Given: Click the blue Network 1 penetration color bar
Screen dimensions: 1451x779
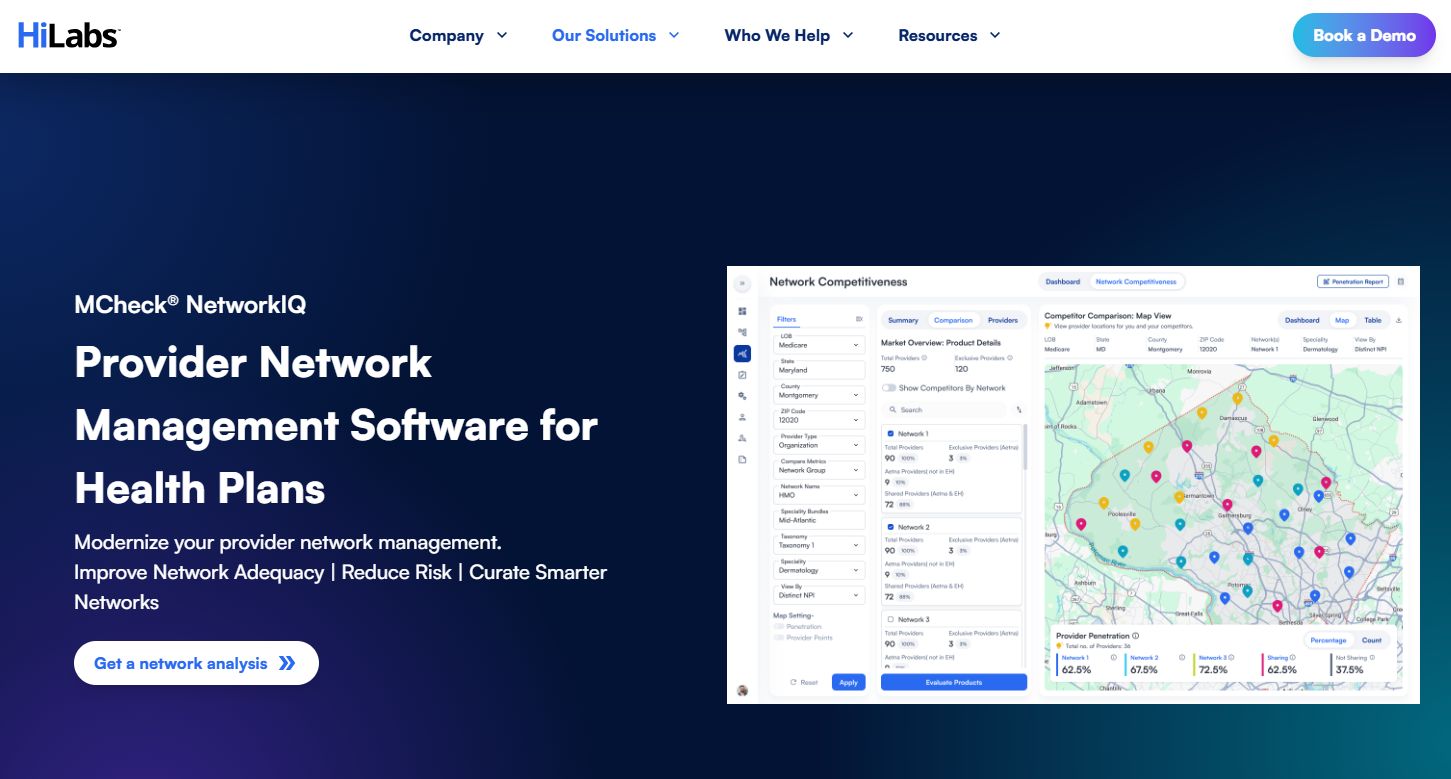Looking at the screenshot, I should coord(1057,665).
